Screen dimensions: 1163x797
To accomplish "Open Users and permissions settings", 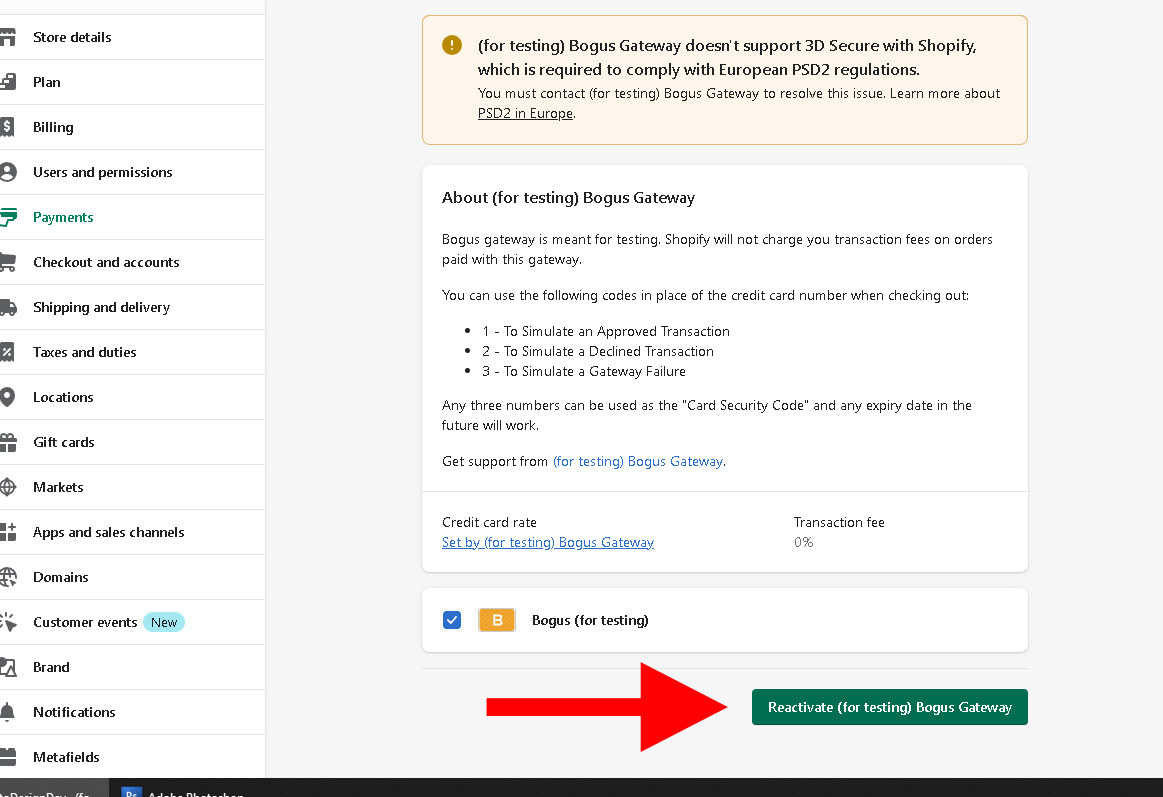I will 132,172.
